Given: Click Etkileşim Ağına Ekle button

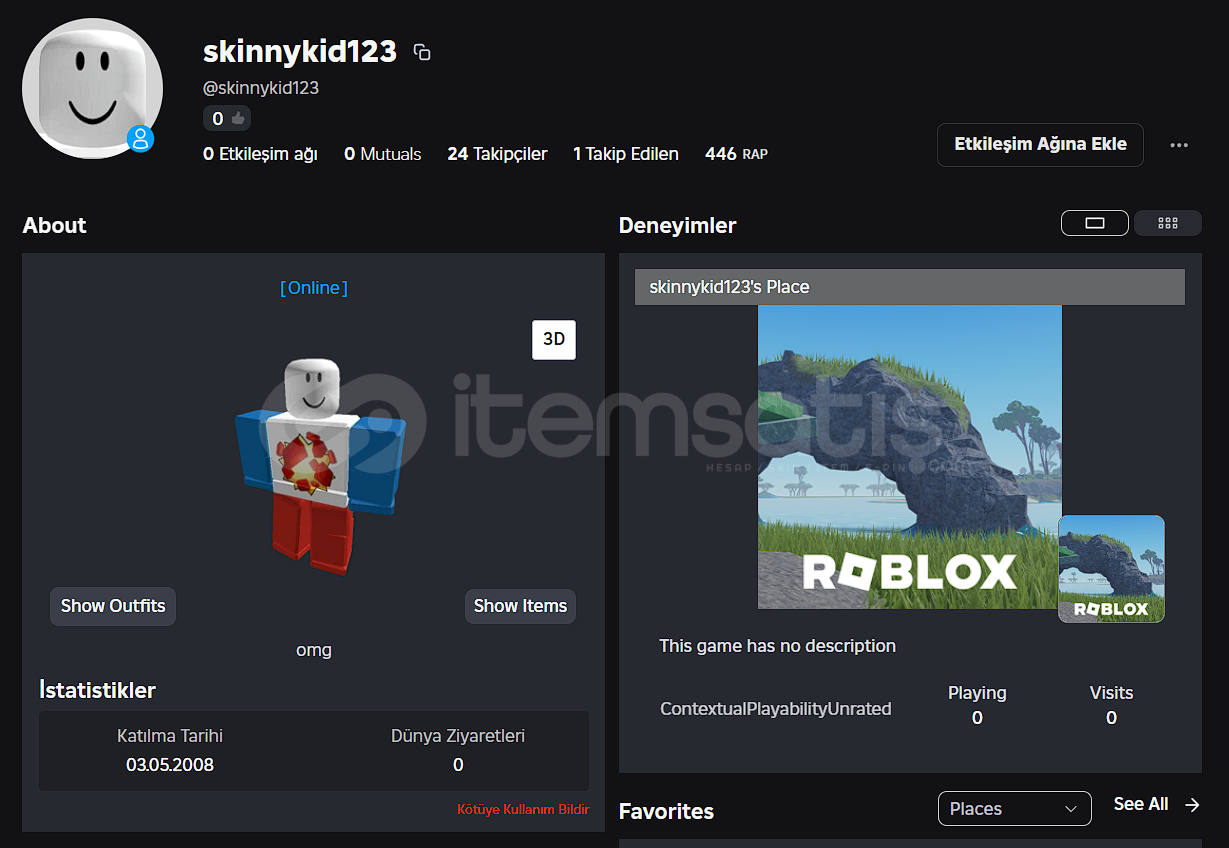Looking at the screenshot, I should coord(1040,144).
